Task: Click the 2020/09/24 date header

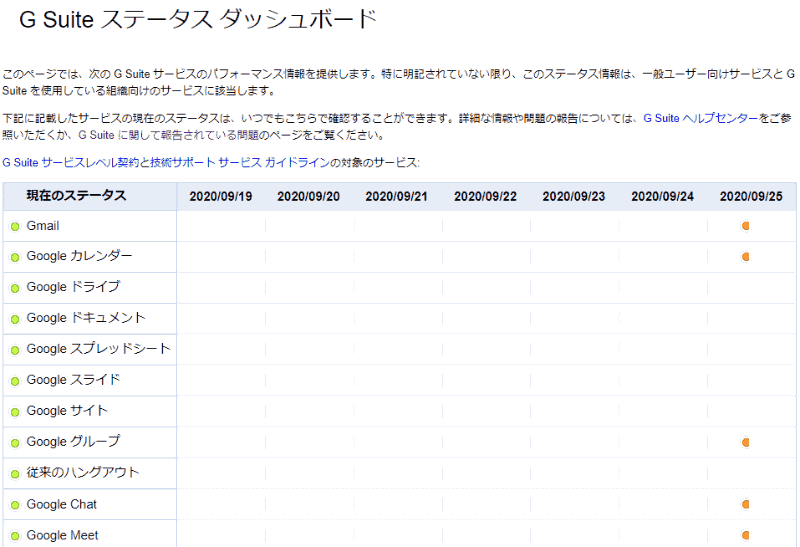Action: [x=662, y=196]
